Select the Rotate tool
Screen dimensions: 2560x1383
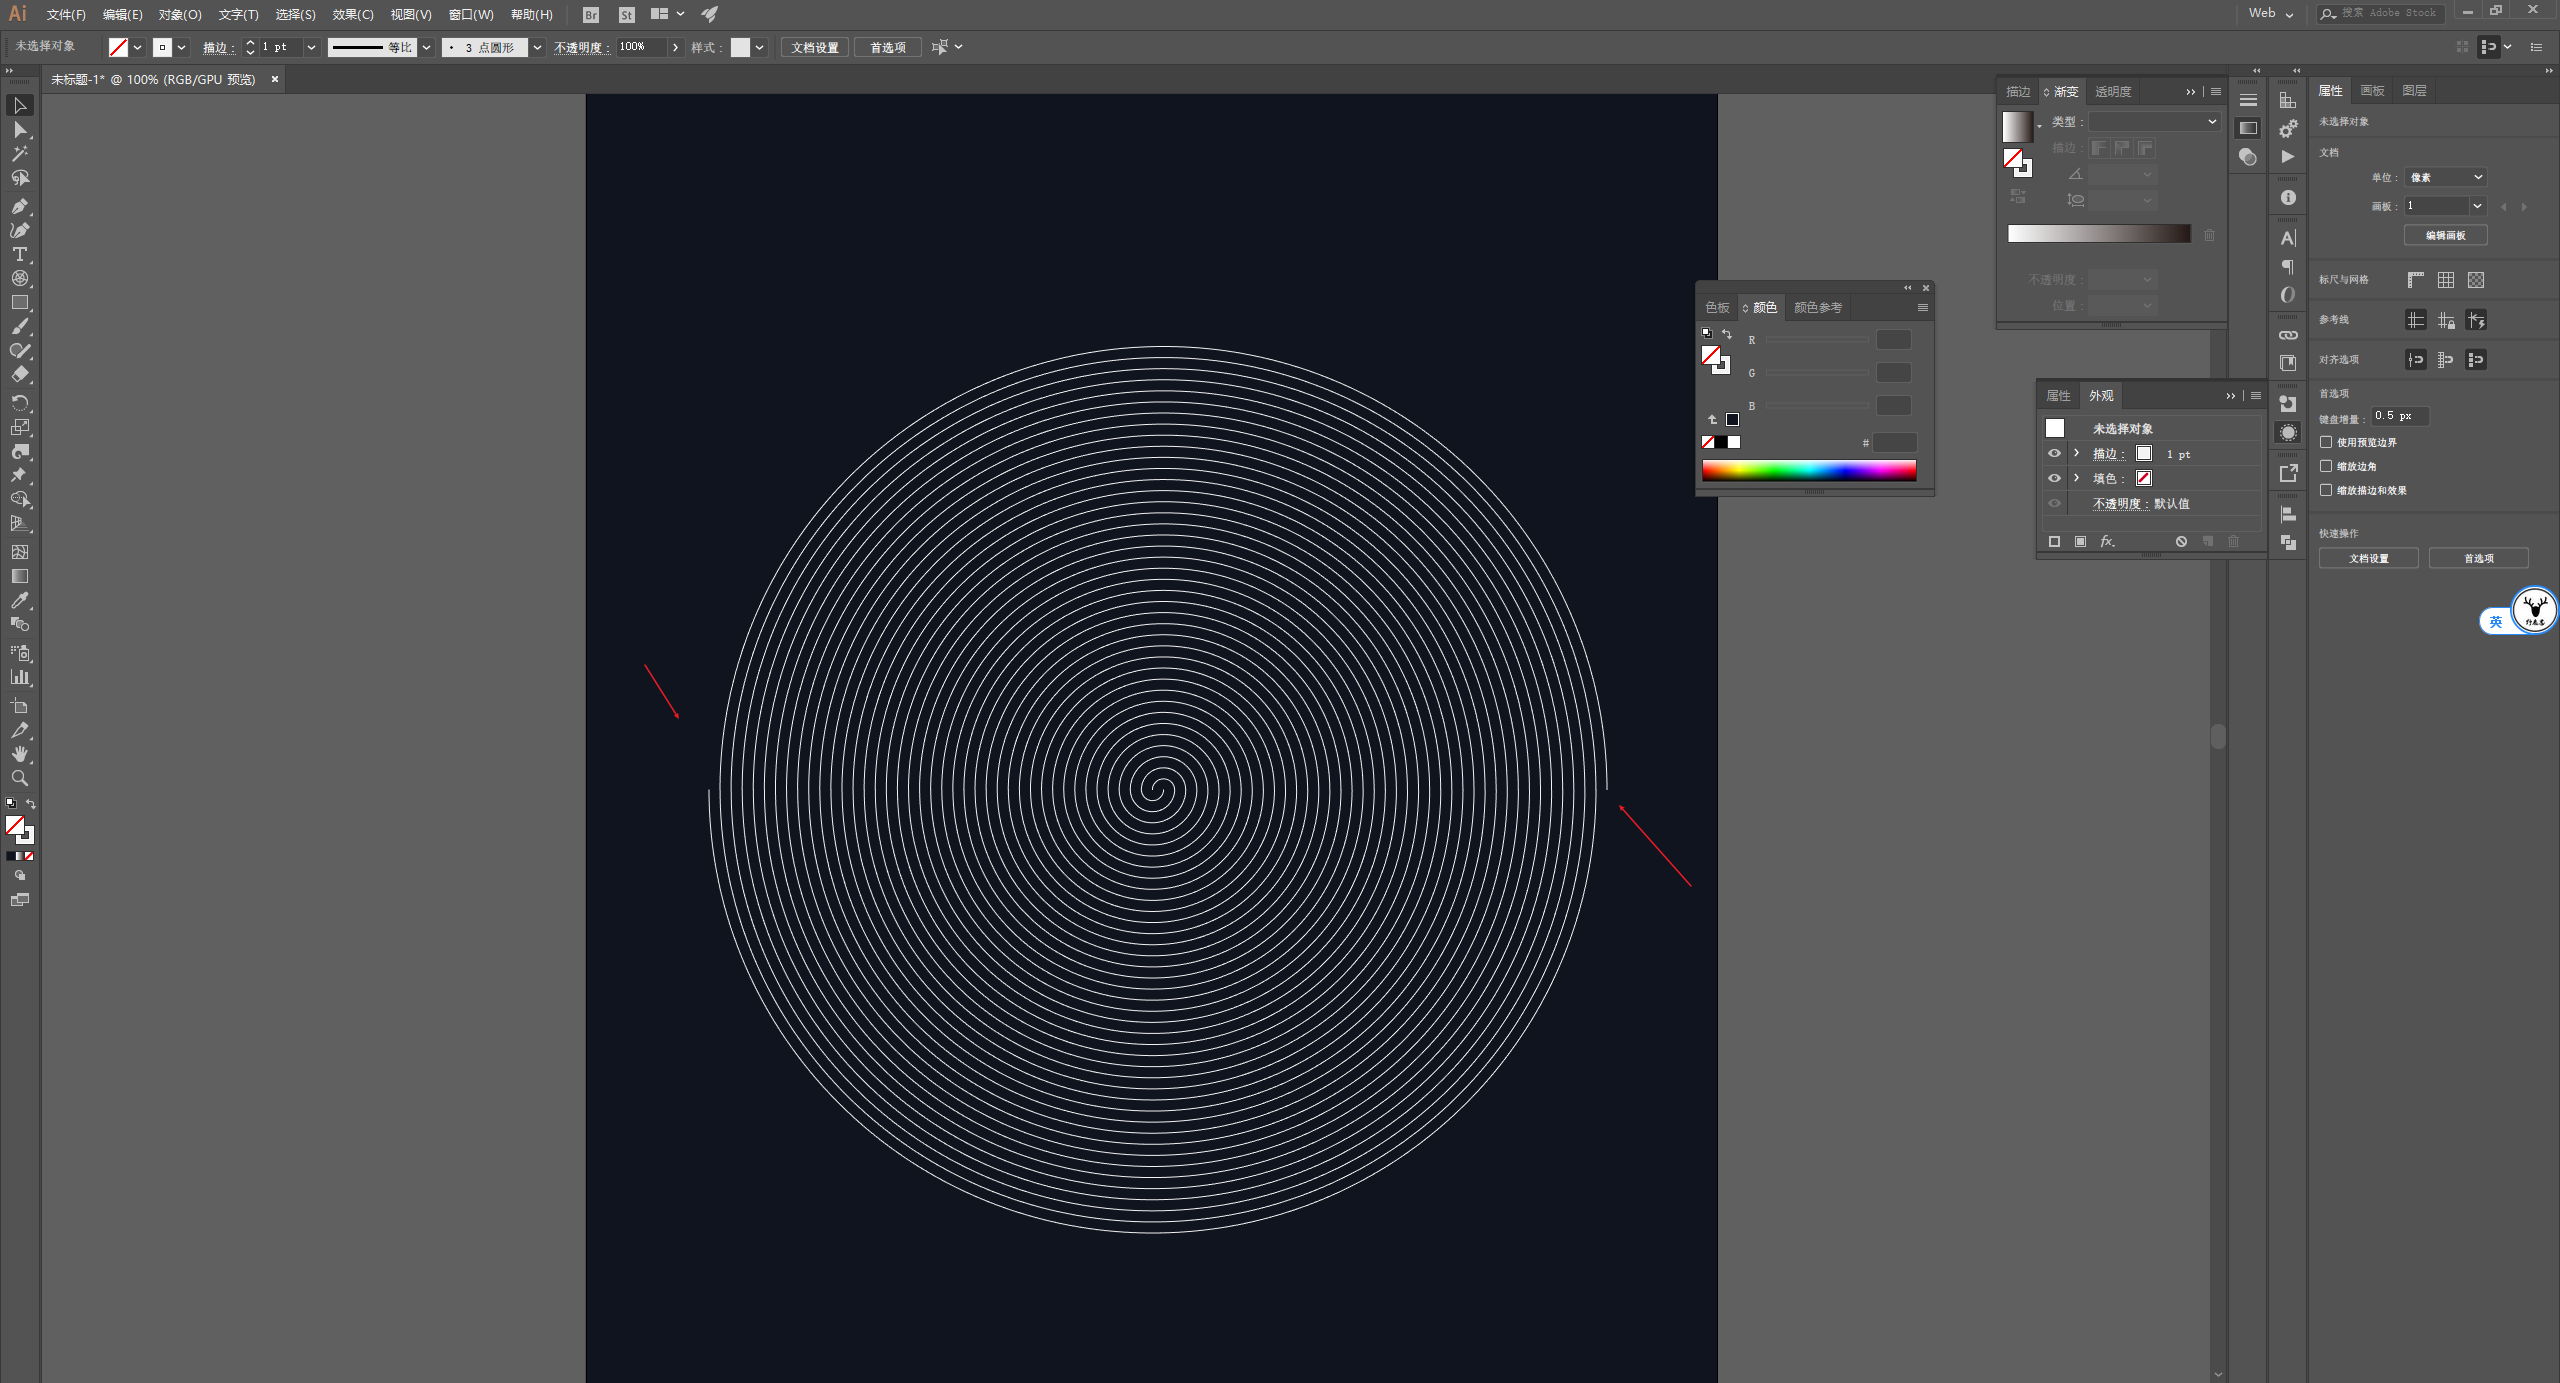click(19, 402)
